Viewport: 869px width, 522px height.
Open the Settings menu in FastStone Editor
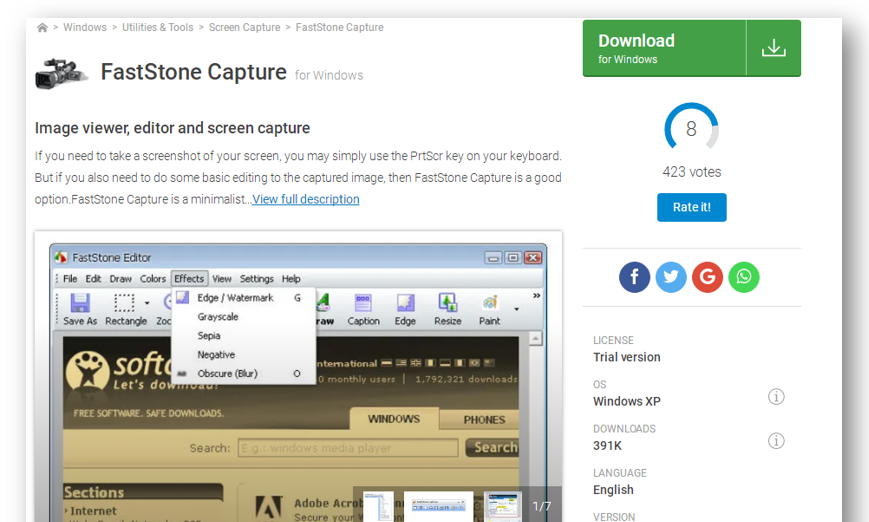(x=257, y=279)
